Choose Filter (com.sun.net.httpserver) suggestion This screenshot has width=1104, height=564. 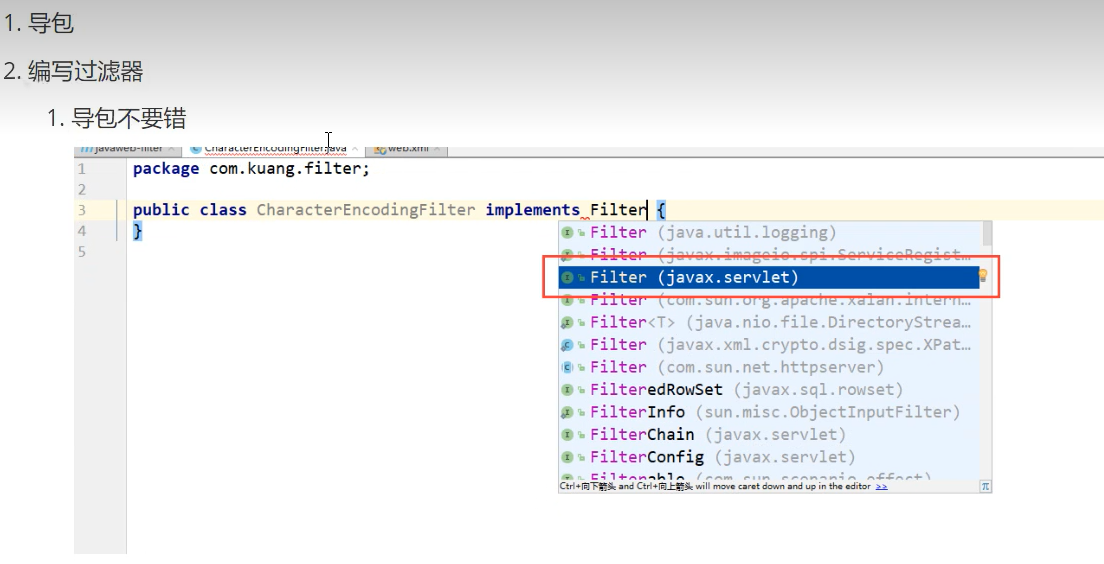coord(769,368)
